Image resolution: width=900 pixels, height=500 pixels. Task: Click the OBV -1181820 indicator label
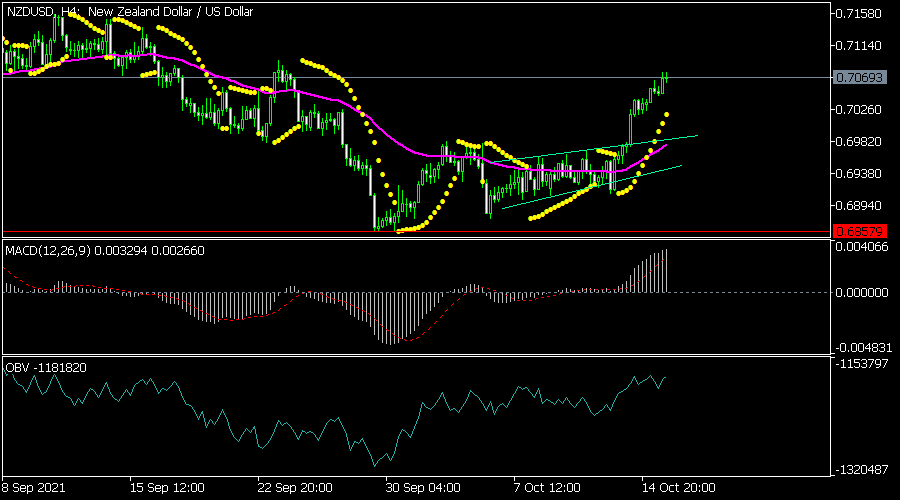pyautogui.click(x=46, y=367)
